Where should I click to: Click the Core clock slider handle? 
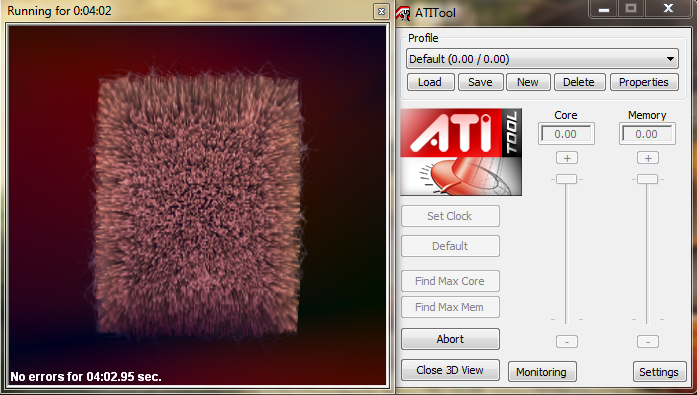(x=567, y=179)
